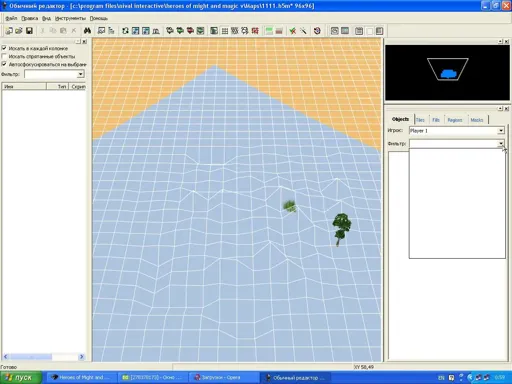Click the Objects panel filter dropdown arrow
Viewport: 512px width, 384px height.
[501, 144]
